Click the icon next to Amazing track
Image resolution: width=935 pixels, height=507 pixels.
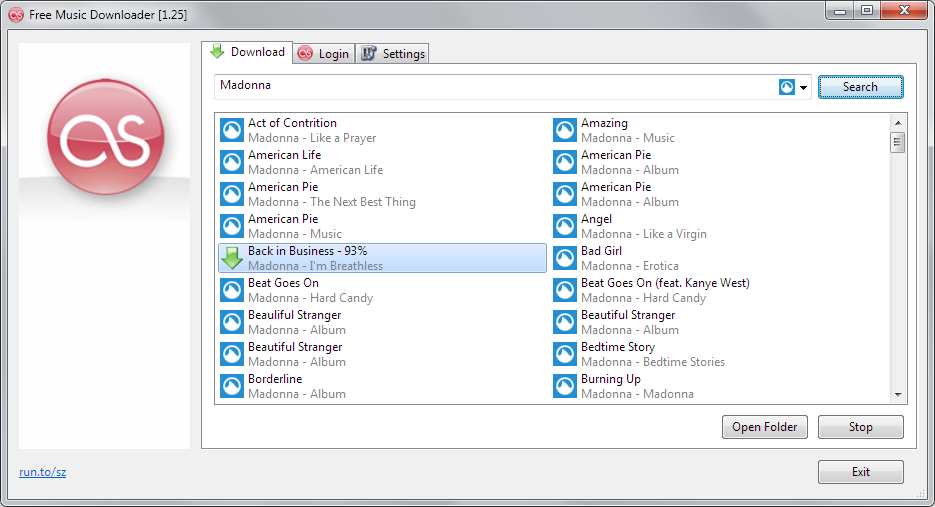tap(565, 130)
